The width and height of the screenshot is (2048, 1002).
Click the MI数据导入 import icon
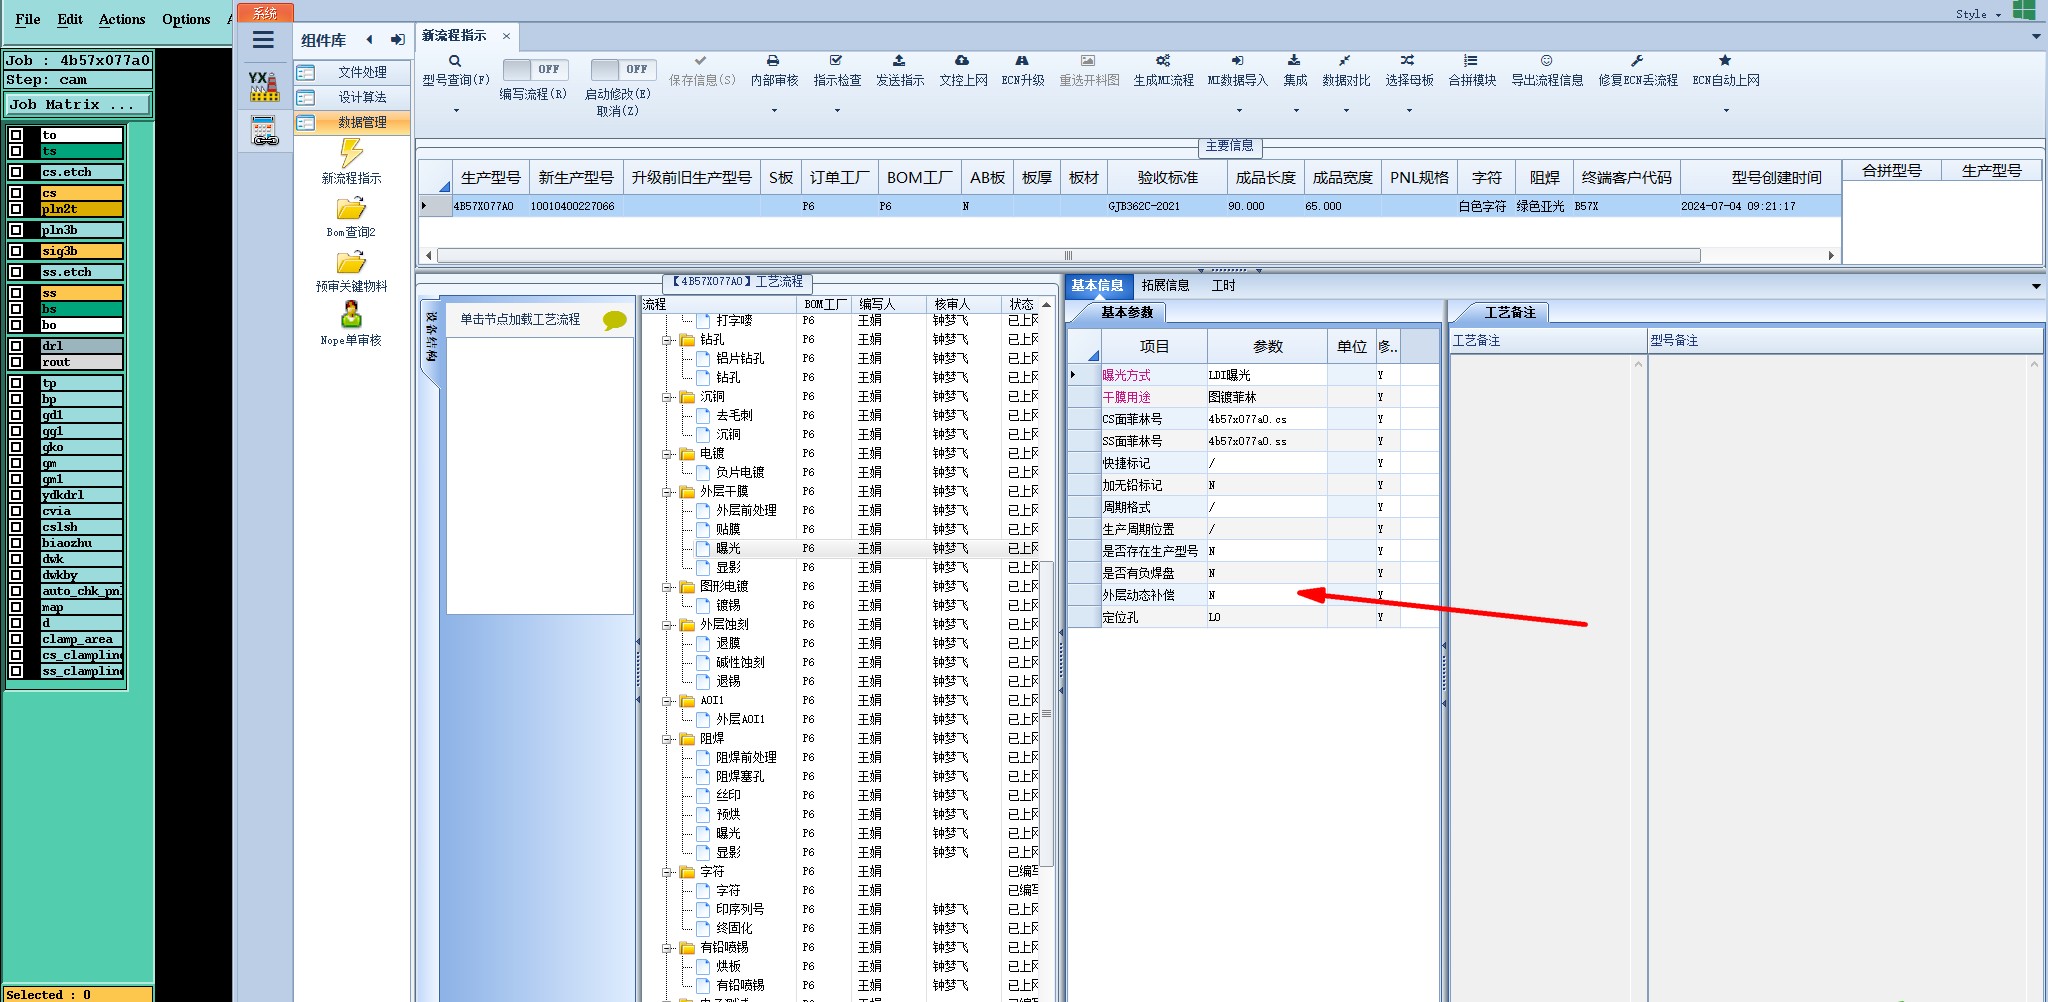pos(1237,61)
